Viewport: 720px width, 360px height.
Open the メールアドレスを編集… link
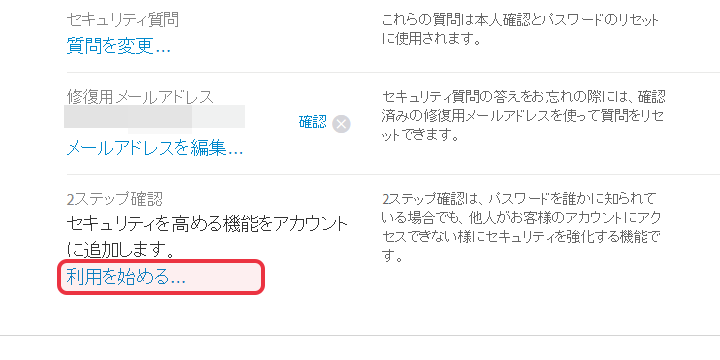(x=155, y=148)
